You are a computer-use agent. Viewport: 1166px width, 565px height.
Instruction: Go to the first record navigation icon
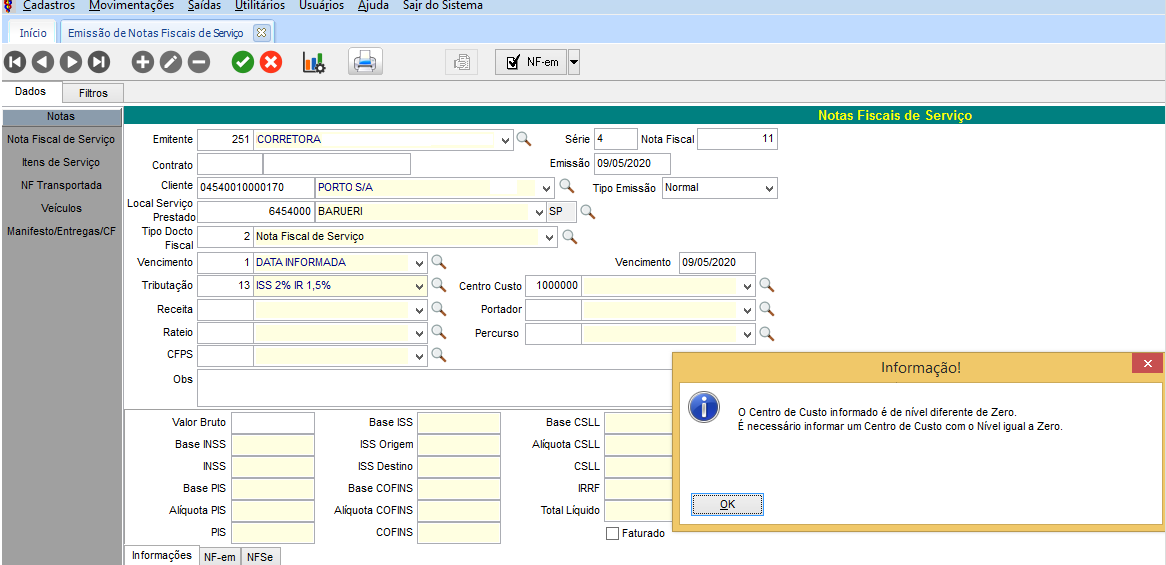coord(15,62)
